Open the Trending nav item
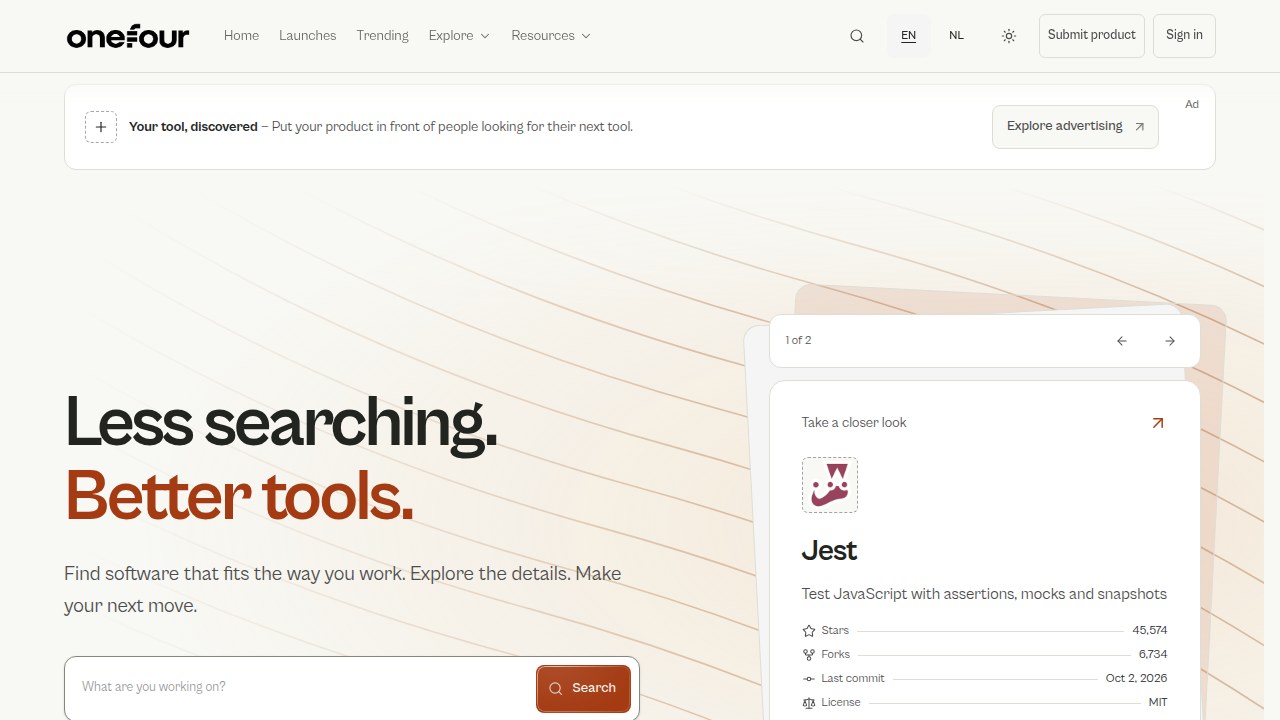 [x=383, y=36]
